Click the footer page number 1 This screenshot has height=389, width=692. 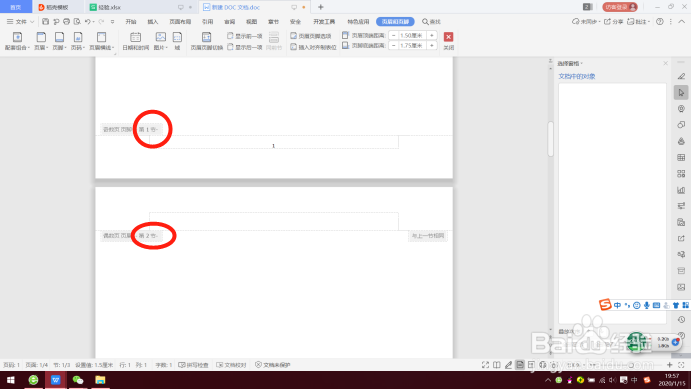coord(274,146)
